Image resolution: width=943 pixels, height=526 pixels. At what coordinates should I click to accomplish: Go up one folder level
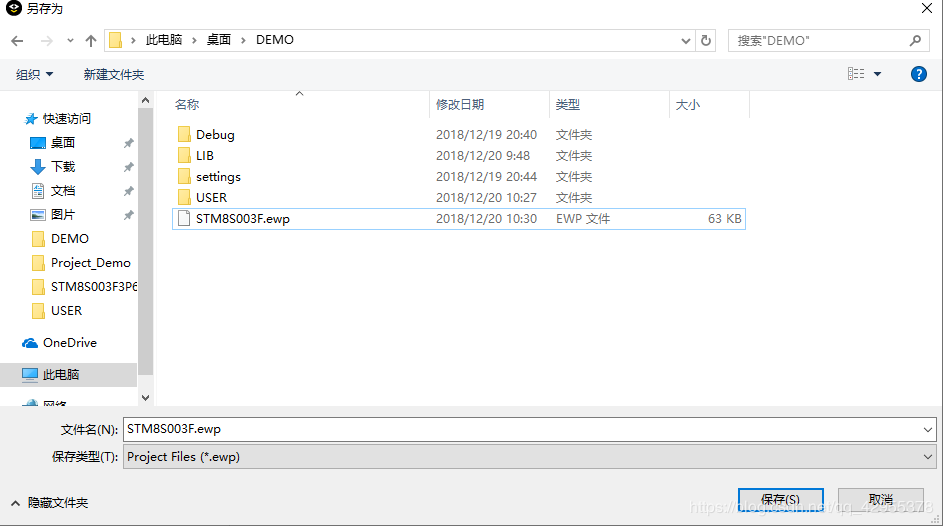click(x=91, y=41)
